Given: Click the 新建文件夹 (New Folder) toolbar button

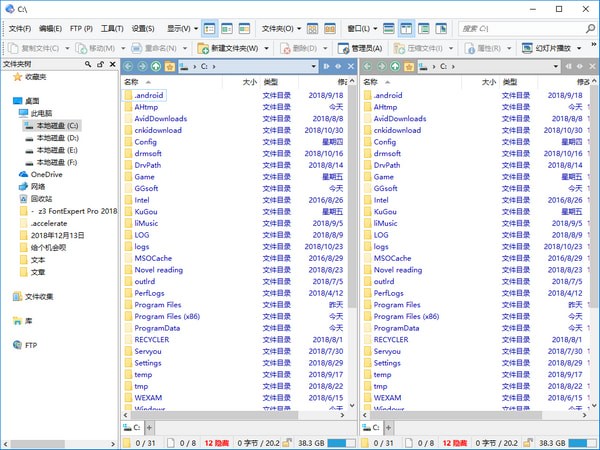Looking at the screenshot, I should [234, 48].
